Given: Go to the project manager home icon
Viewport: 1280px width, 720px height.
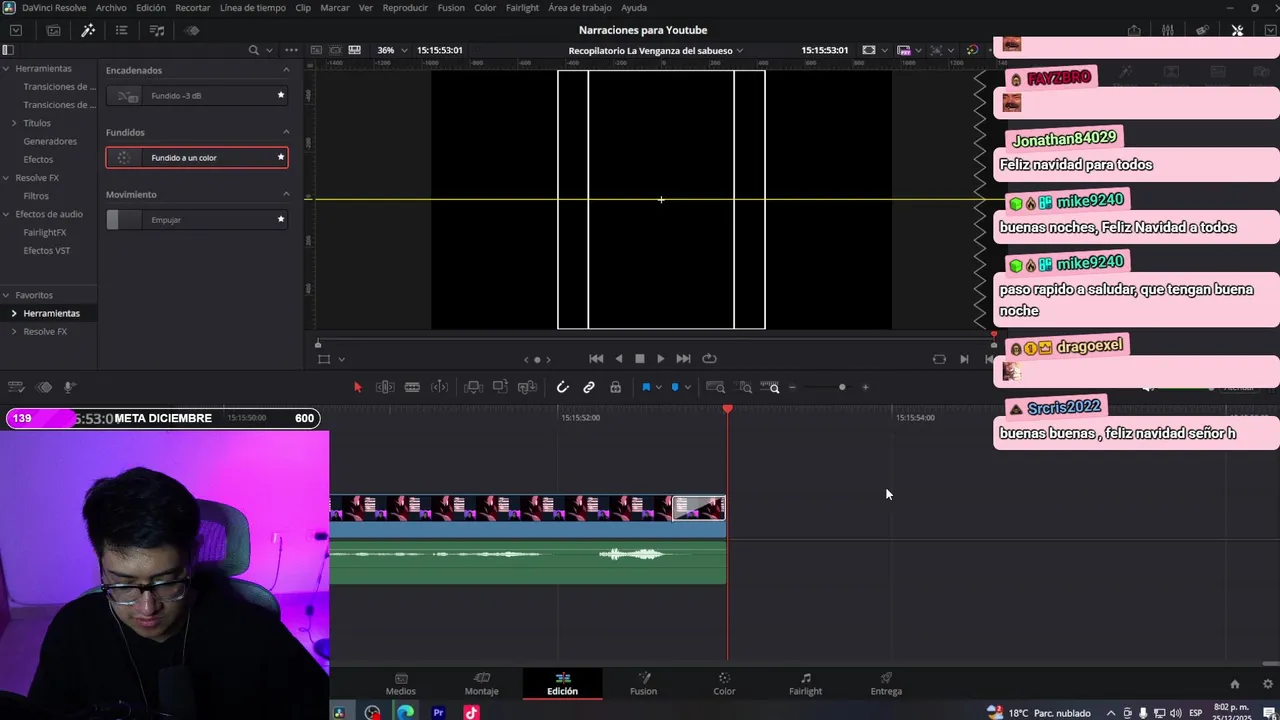Looking at the screenshot, I should tap(1234, 684).
